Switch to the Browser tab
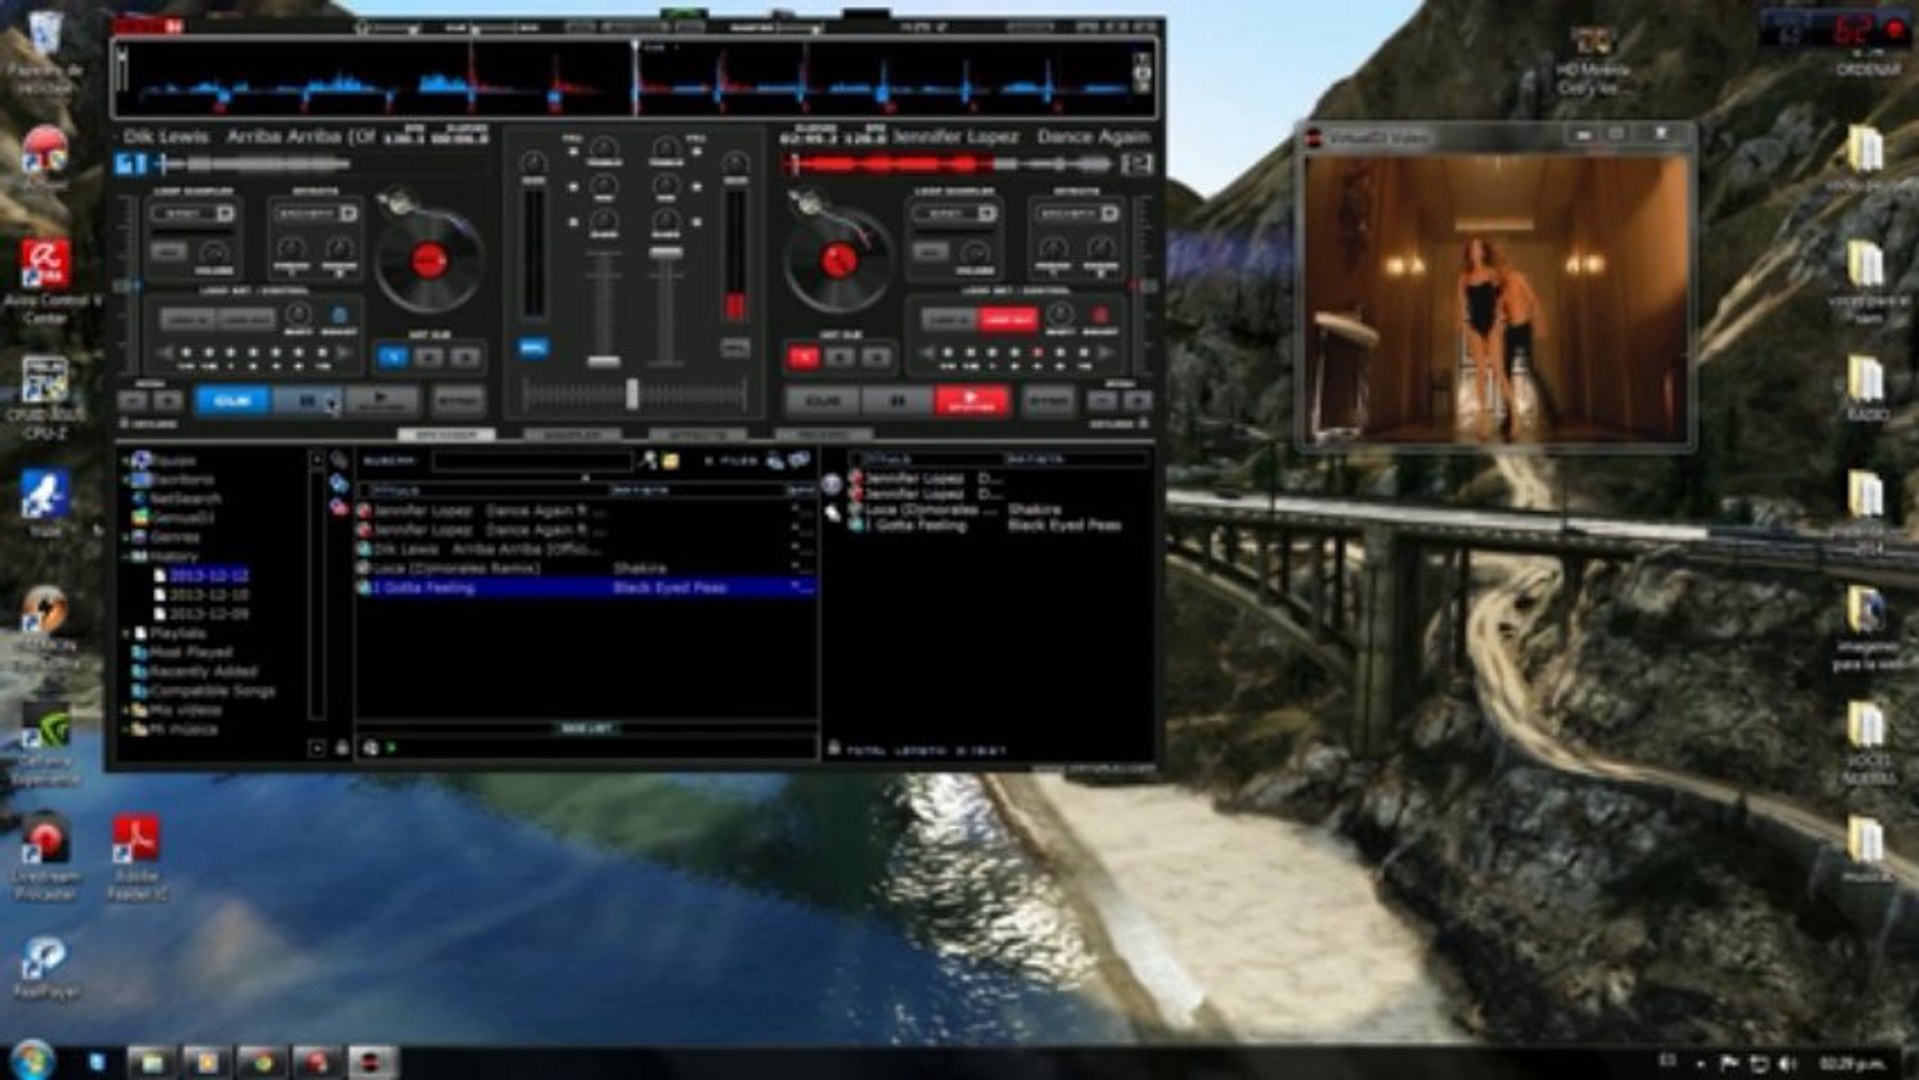This screenshot has height=1080, width=1919. point(446,435)
